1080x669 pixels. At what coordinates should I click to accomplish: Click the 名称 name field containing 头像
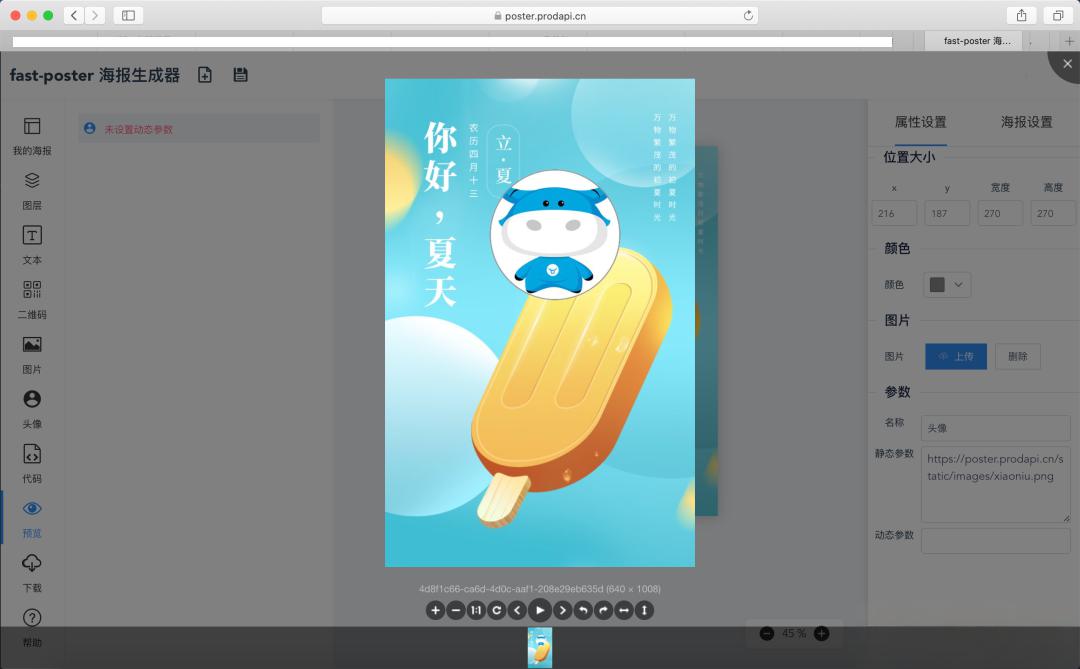pyautogui.click(x=996, y=428)
